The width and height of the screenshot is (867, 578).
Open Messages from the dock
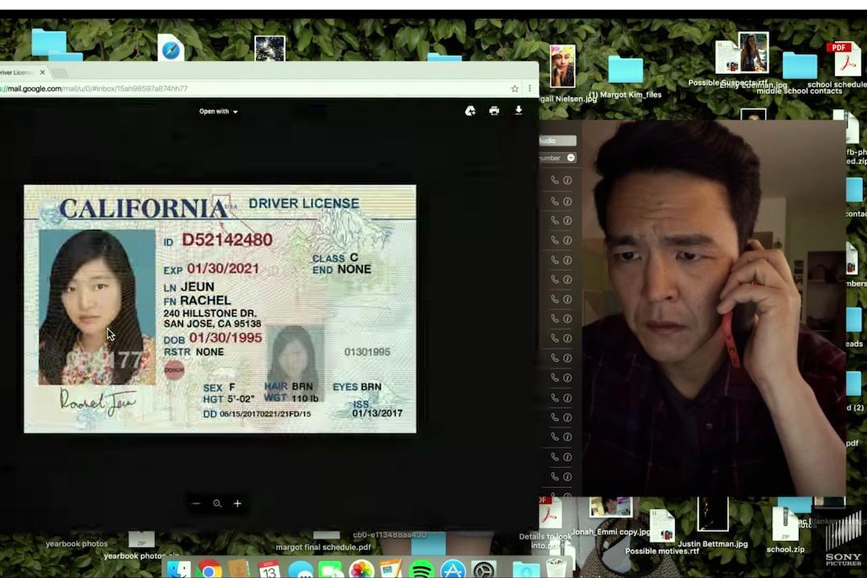[301, 570]
